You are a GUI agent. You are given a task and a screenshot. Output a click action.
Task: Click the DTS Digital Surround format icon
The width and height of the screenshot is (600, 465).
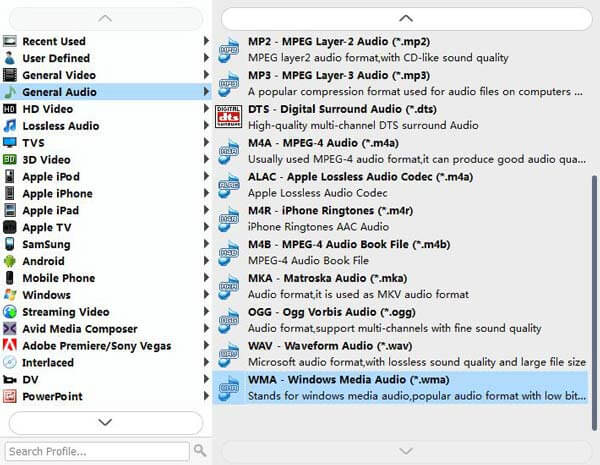228,116
